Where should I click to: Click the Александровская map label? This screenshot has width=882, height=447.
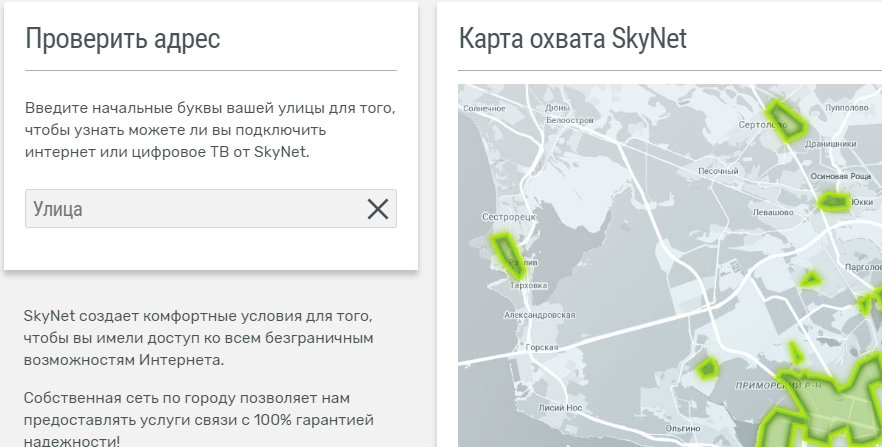tap(539, 315)
